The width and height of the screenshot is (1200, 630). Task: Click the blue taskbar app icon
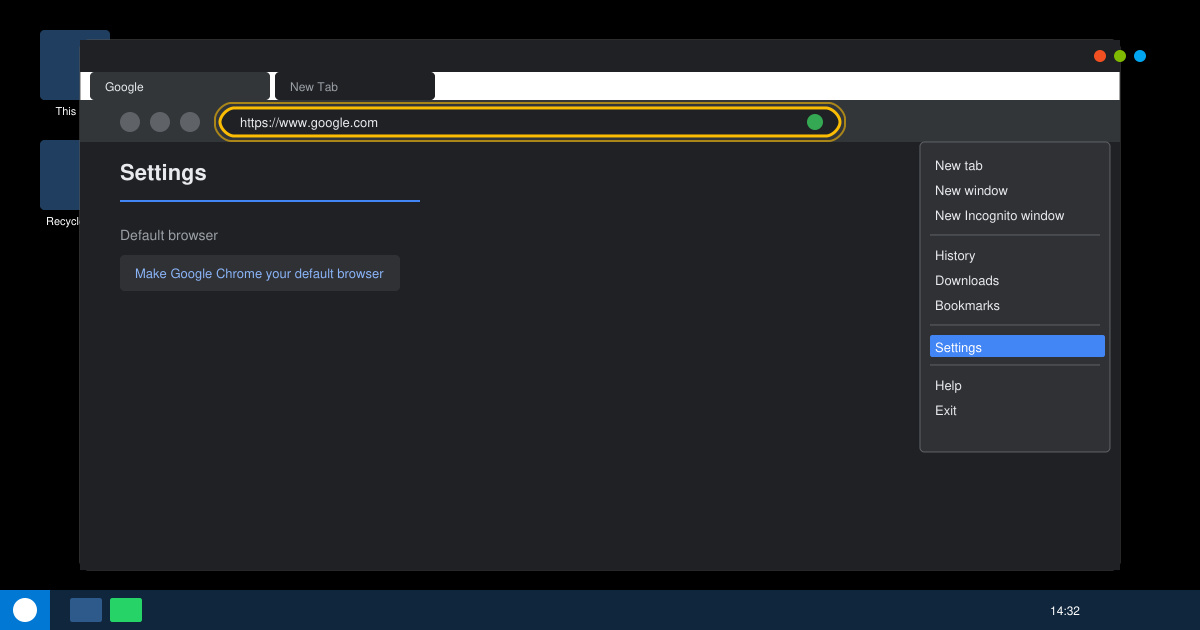[x=86, y=610]
